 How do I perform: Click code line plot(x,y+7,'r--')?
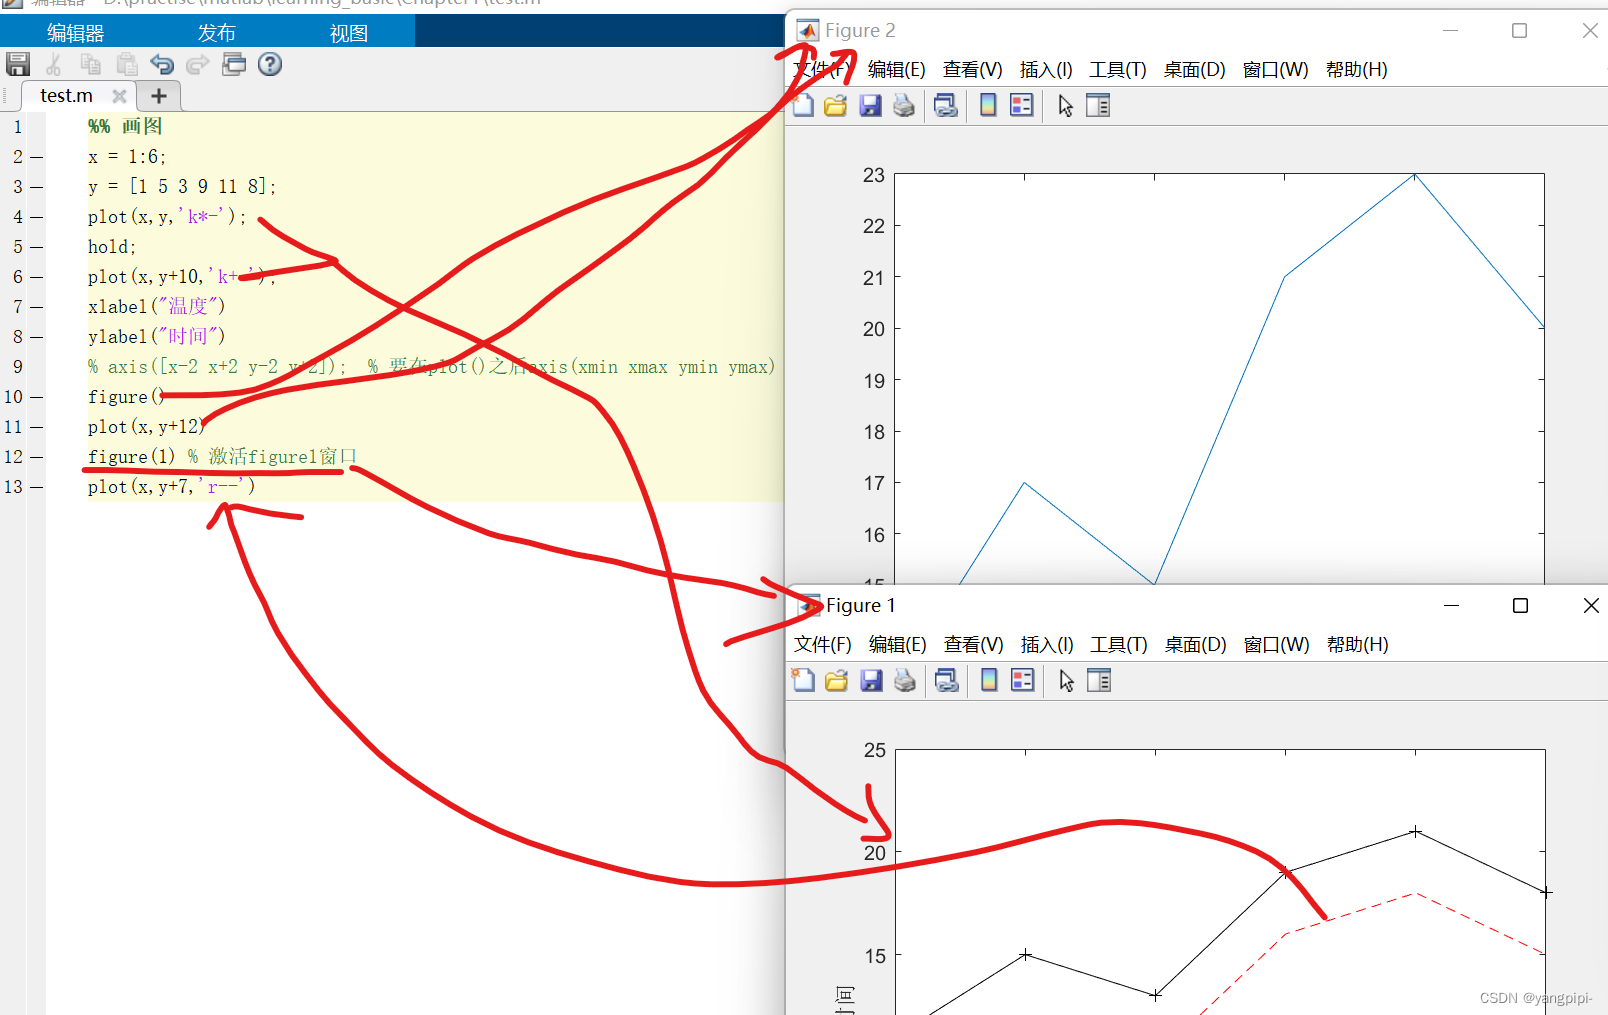[x=172, y=487]
